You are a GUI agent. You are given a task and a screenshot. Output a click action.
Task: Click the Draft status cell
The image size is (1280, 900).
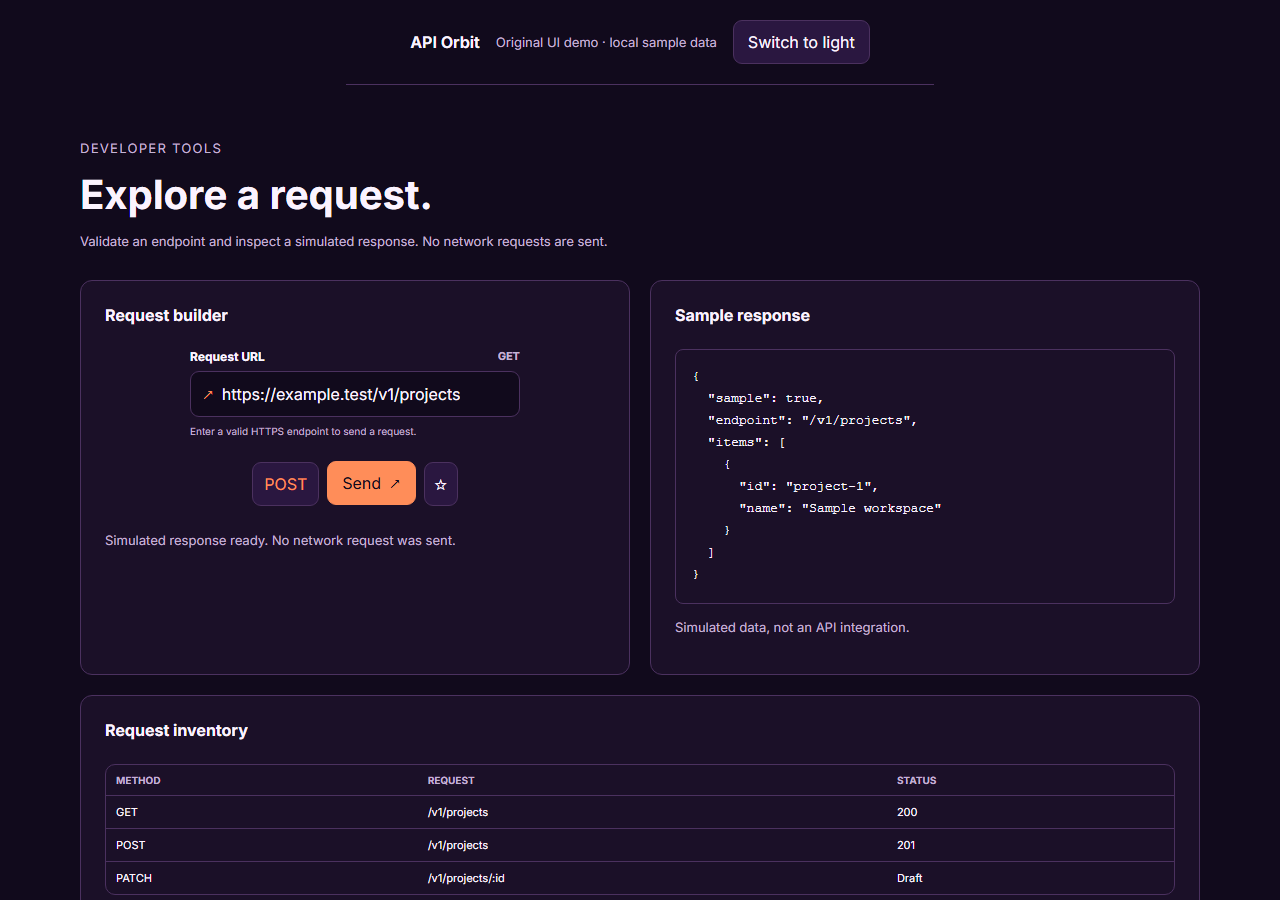(910, 878)
